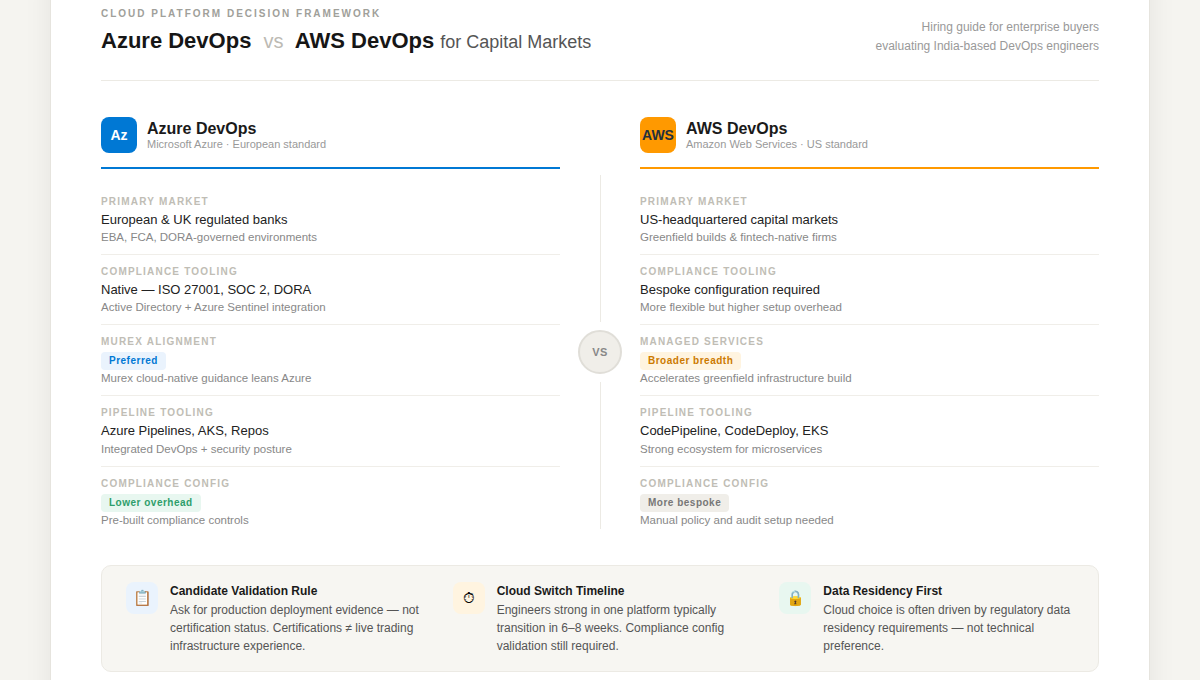Image resolution: width=1200 pixels, height=680 pixels.
Task: Click "Bespoke configuration required"
Action: tap(730, 289)
